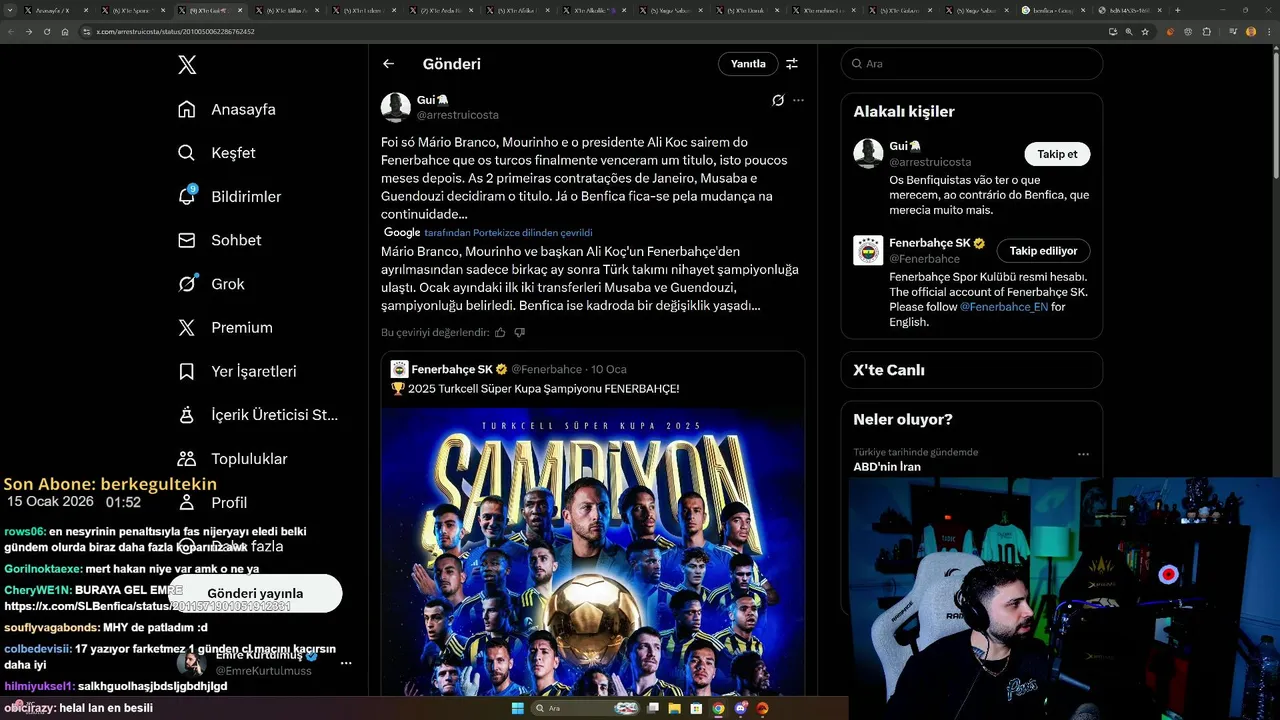Open Bildirimler notifications
Image resolution: width=1280 pixels, height=720 pixels.
point(229,197)
